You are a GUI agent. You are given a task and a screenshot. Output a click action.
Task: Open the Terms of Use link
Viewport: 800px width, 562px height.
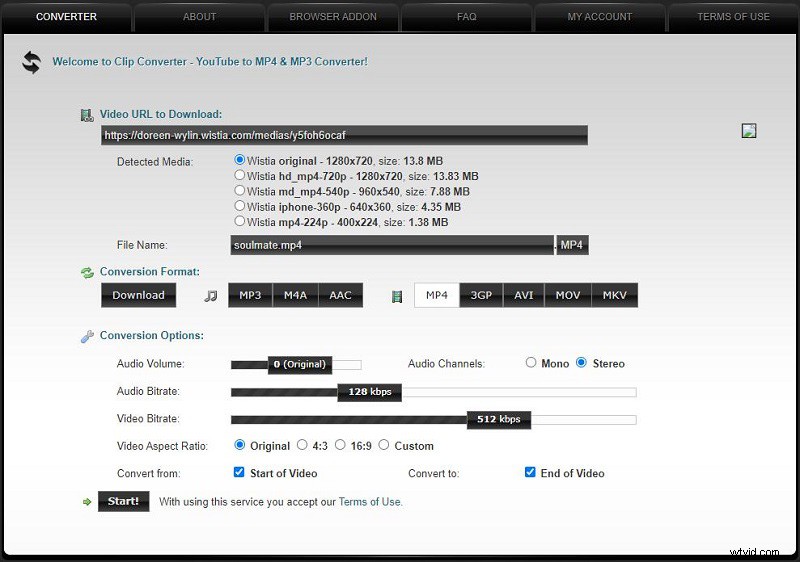click(x=370, y=502)
